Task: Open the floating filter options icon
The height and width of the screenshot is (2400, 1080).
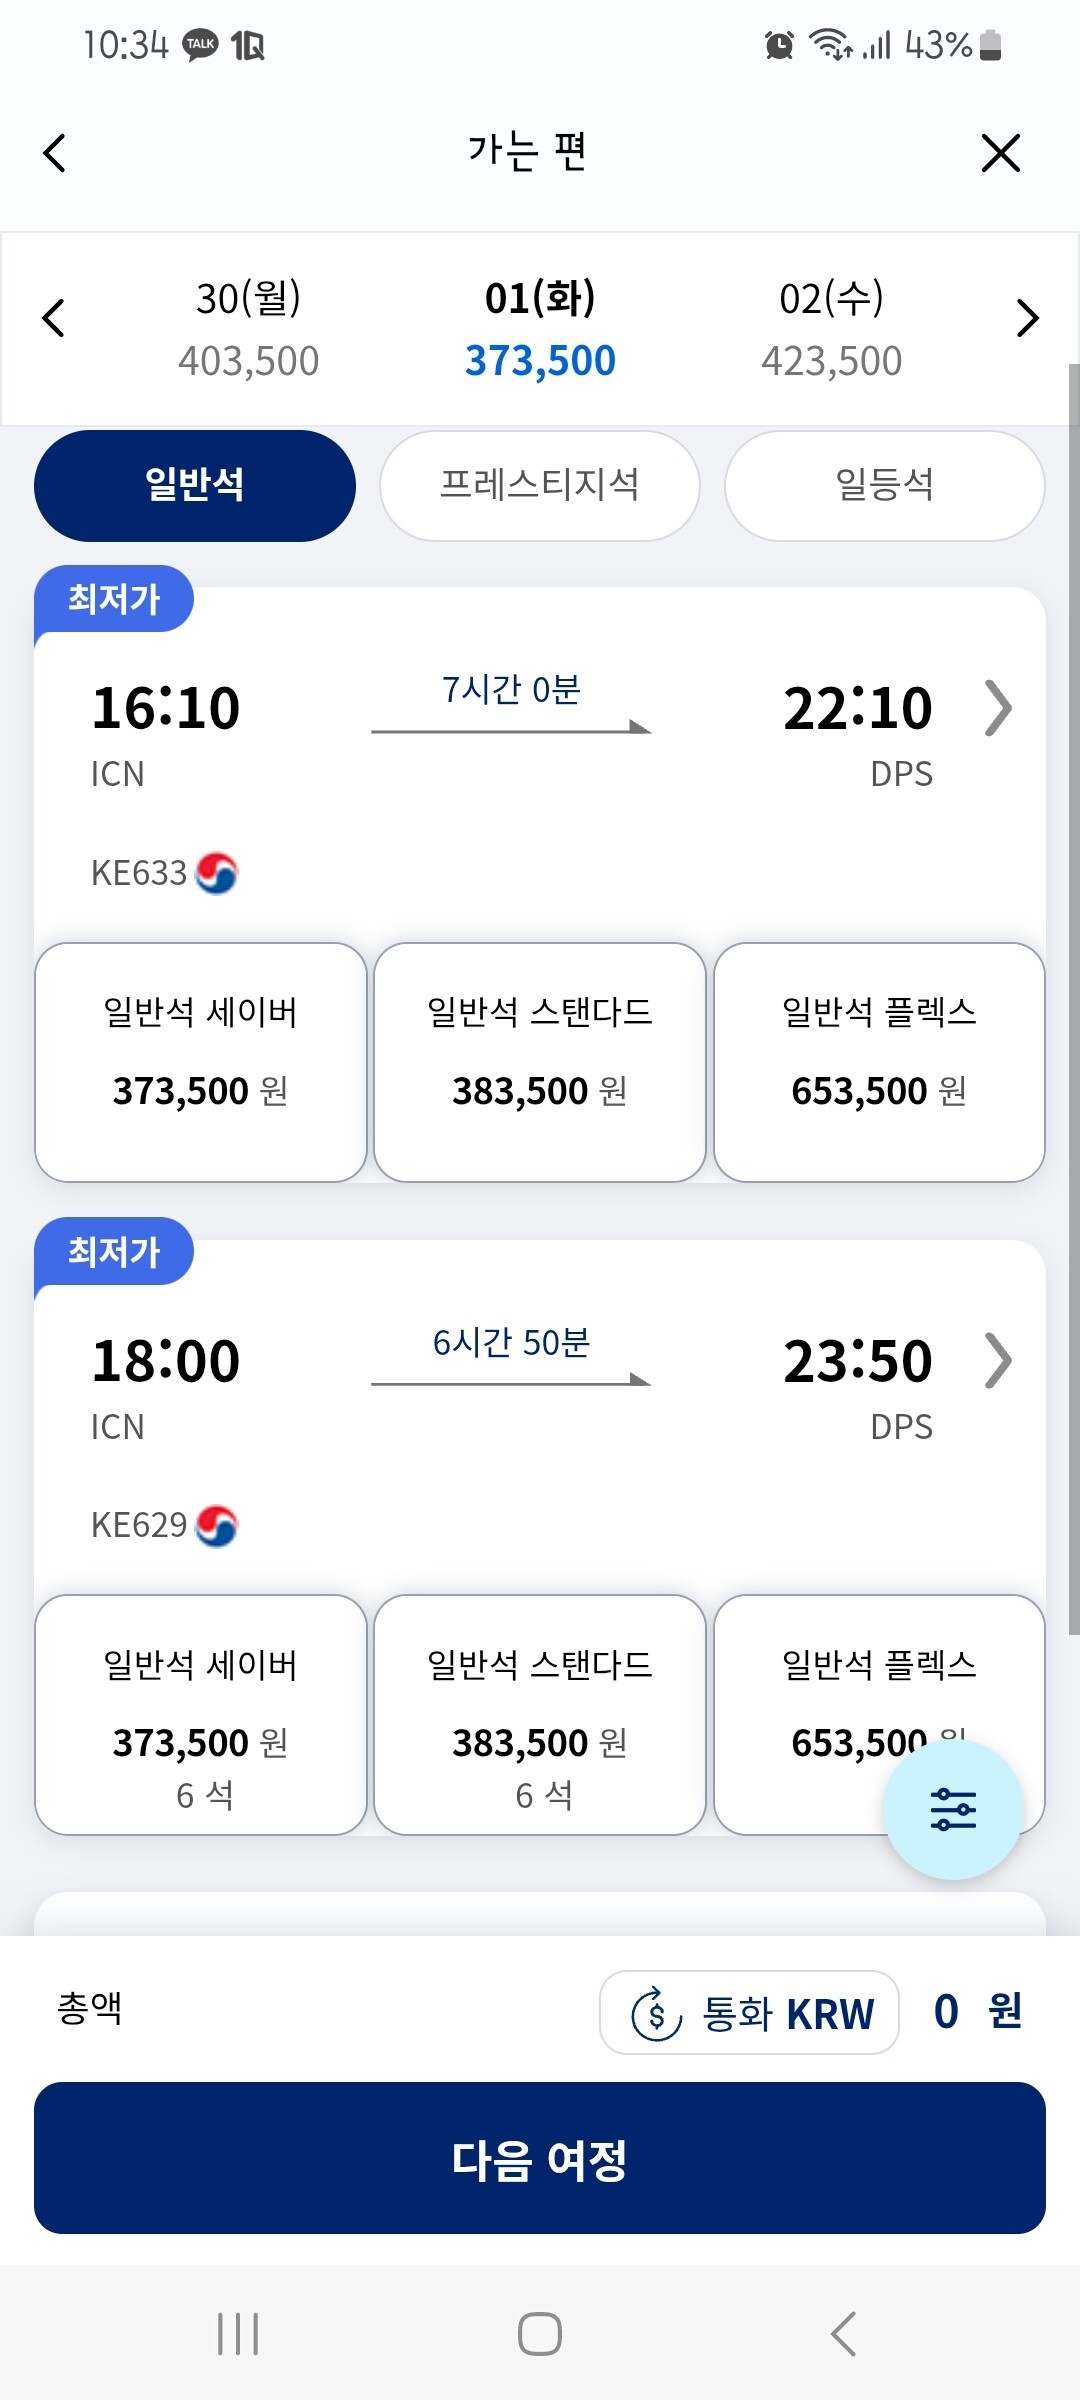Action: (x=953, y=1809)
